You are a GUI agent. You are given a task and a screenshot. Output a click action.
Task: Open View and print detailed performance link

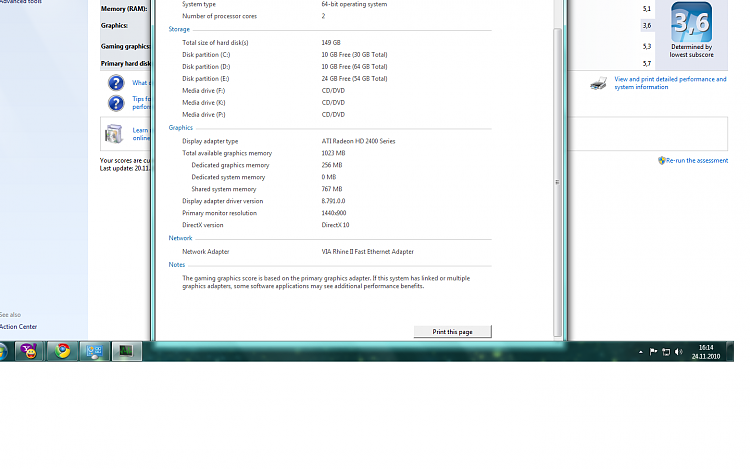coord(670,83)
